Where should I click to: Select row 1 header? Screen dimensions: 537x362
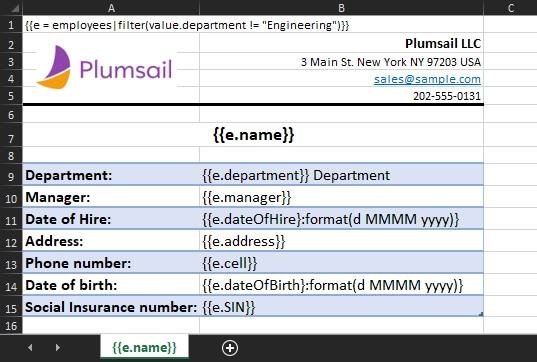[x=11, y=25]
